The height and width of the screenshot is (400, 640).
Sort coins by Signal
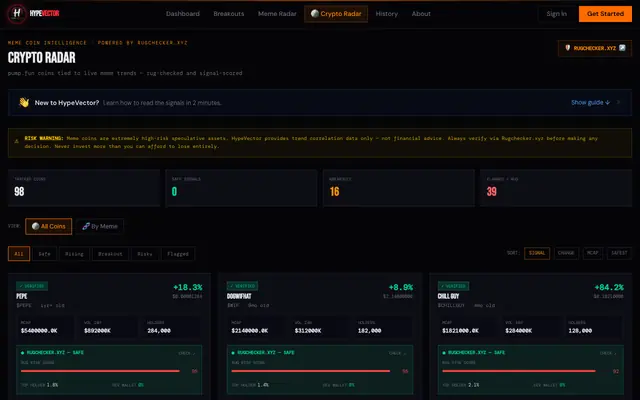tap(537, 253)
